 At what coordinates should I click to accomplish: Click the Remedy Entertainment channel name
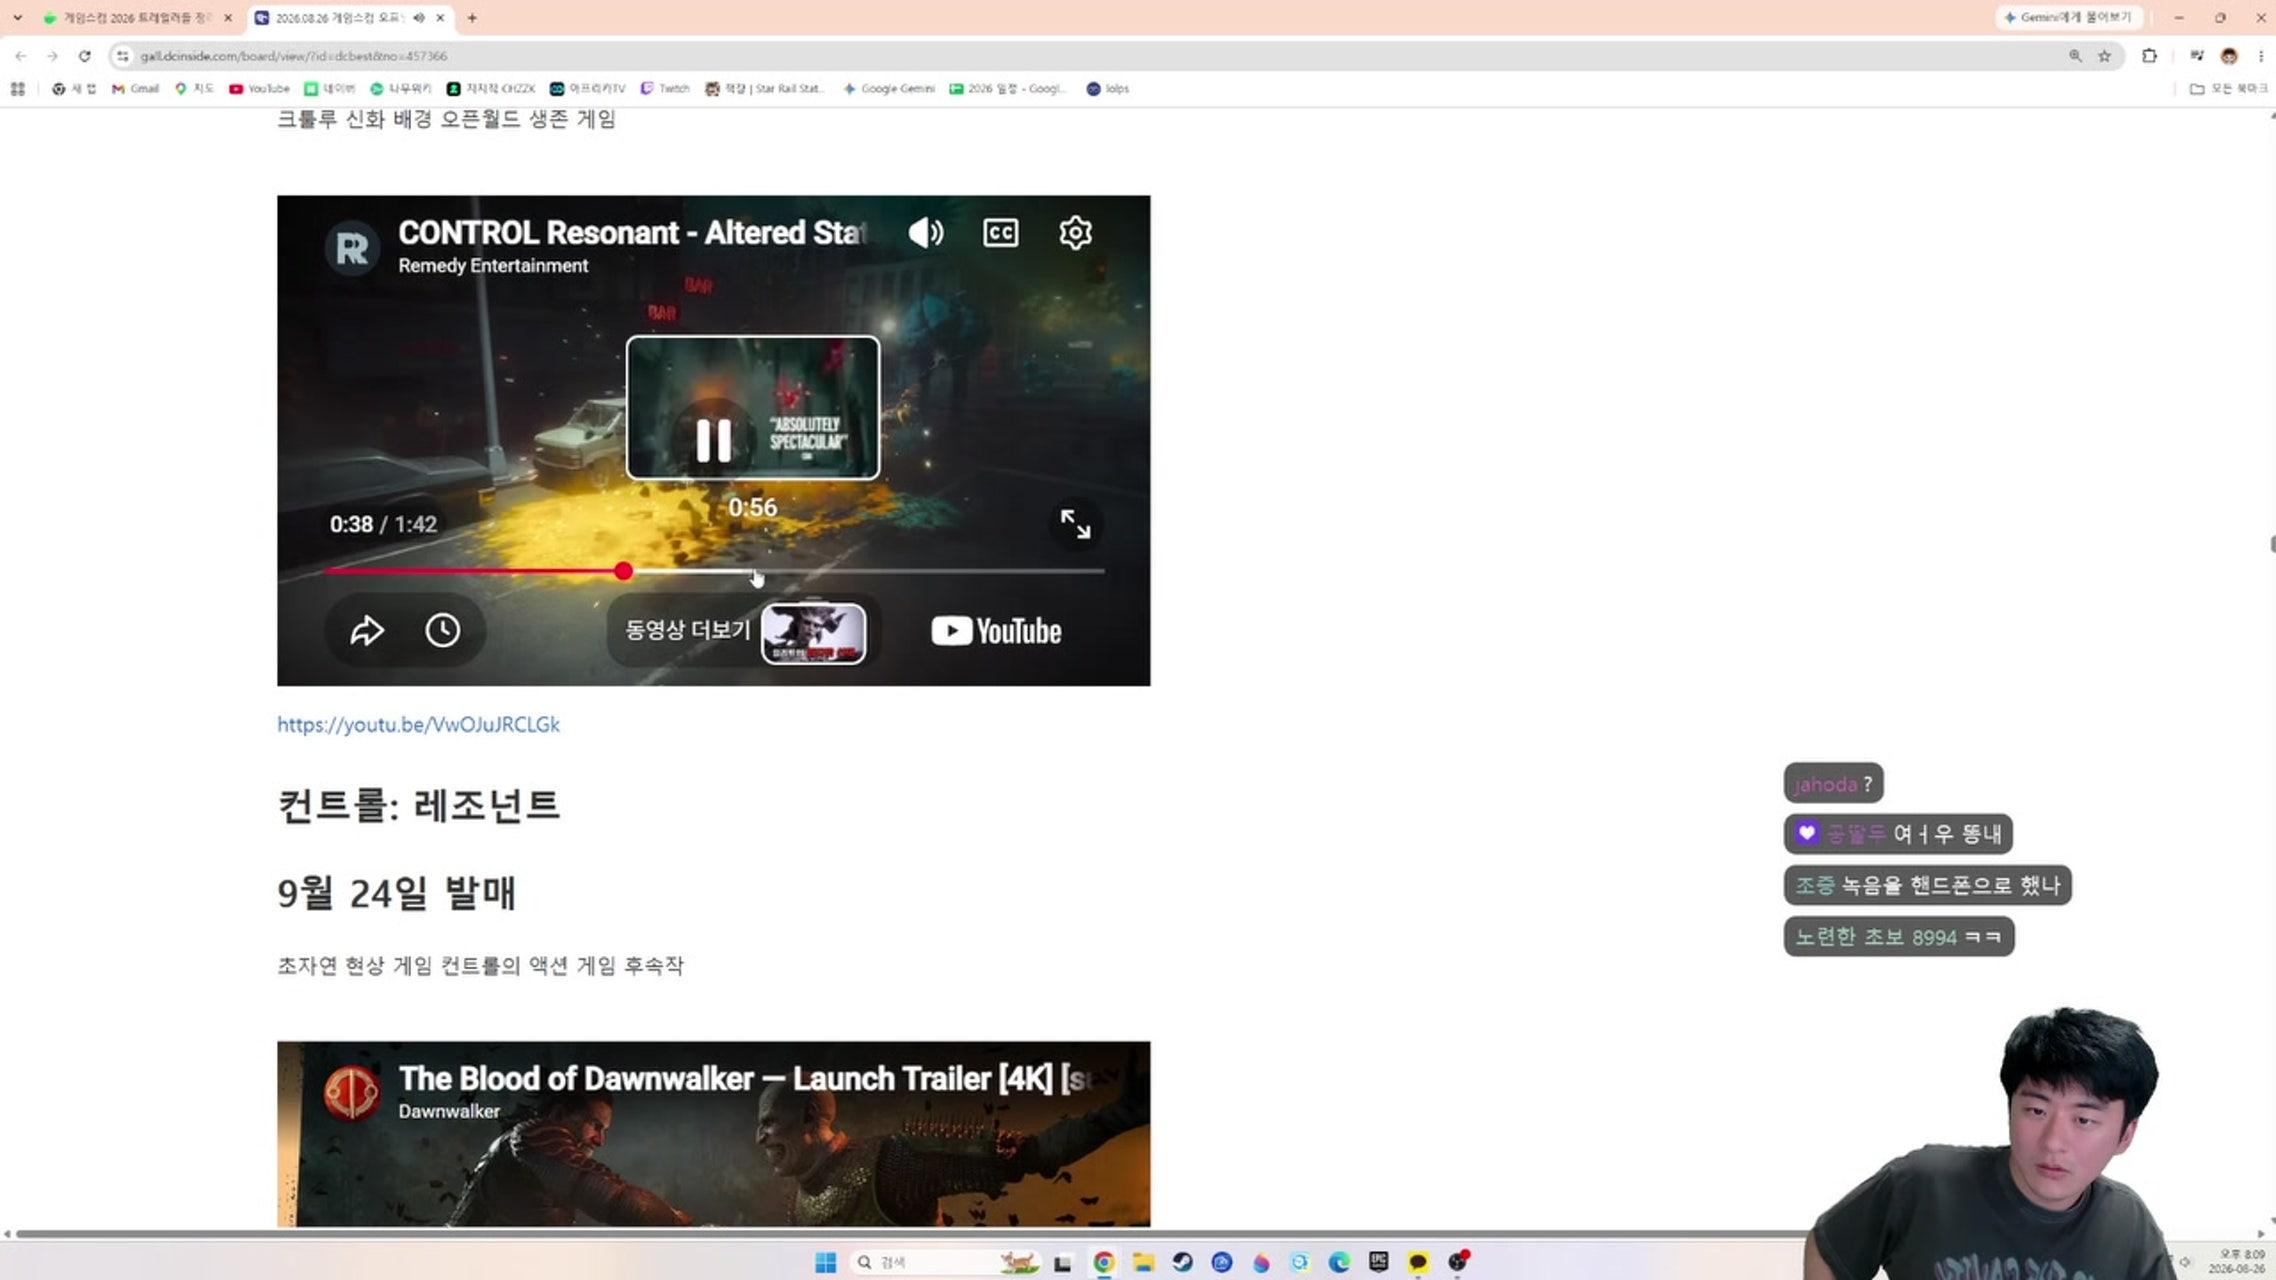click(x=493, y=266)
